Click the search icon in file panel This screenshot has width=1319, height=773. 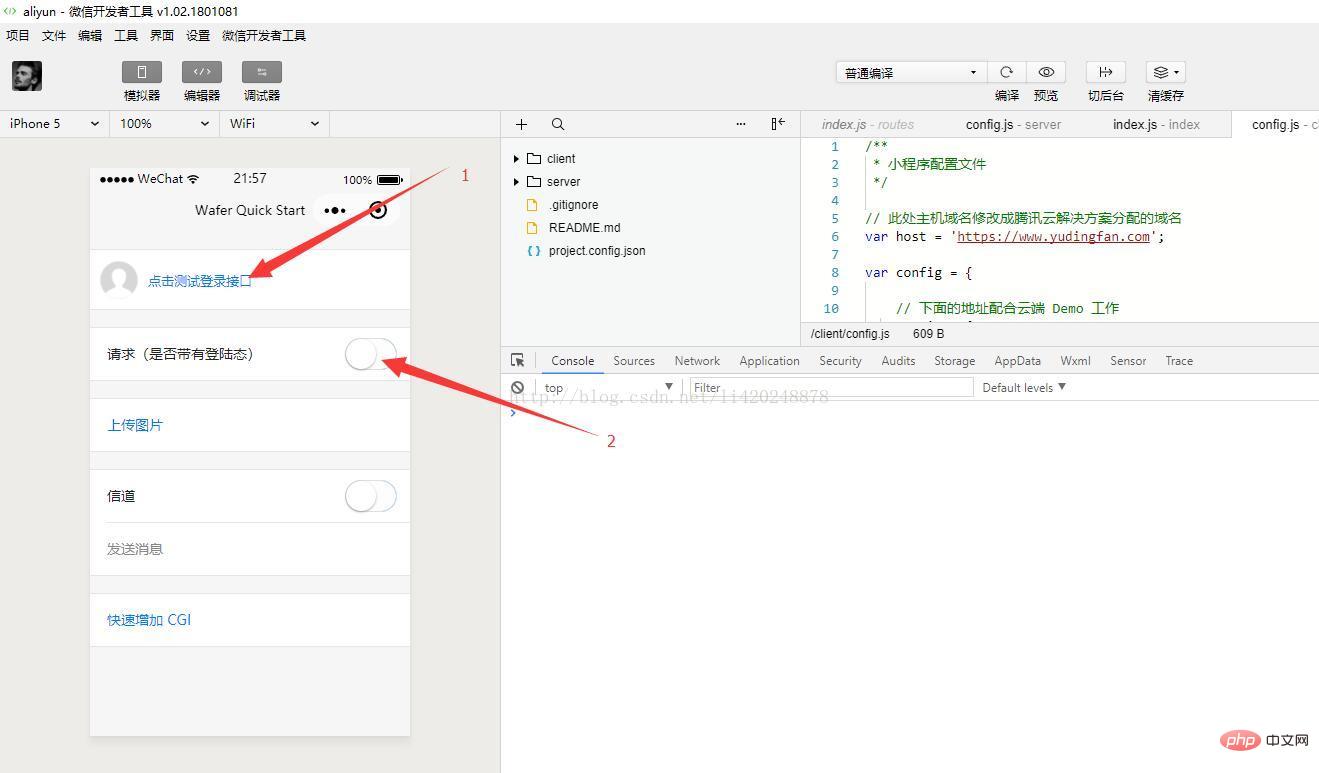(x=558, y=124)
